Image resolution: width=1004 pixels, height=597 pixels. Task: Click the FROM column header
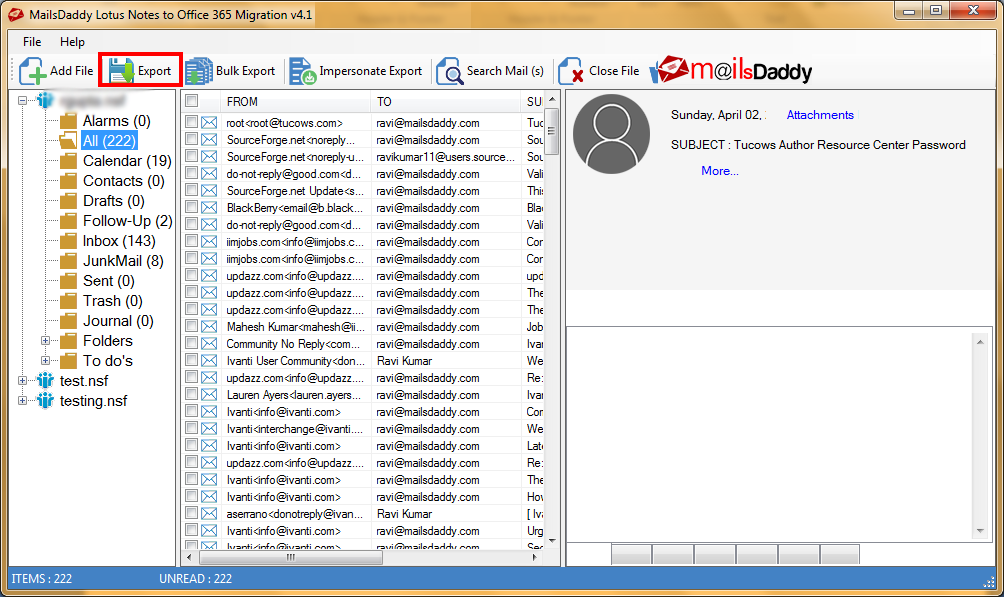(x=296, y=101)
